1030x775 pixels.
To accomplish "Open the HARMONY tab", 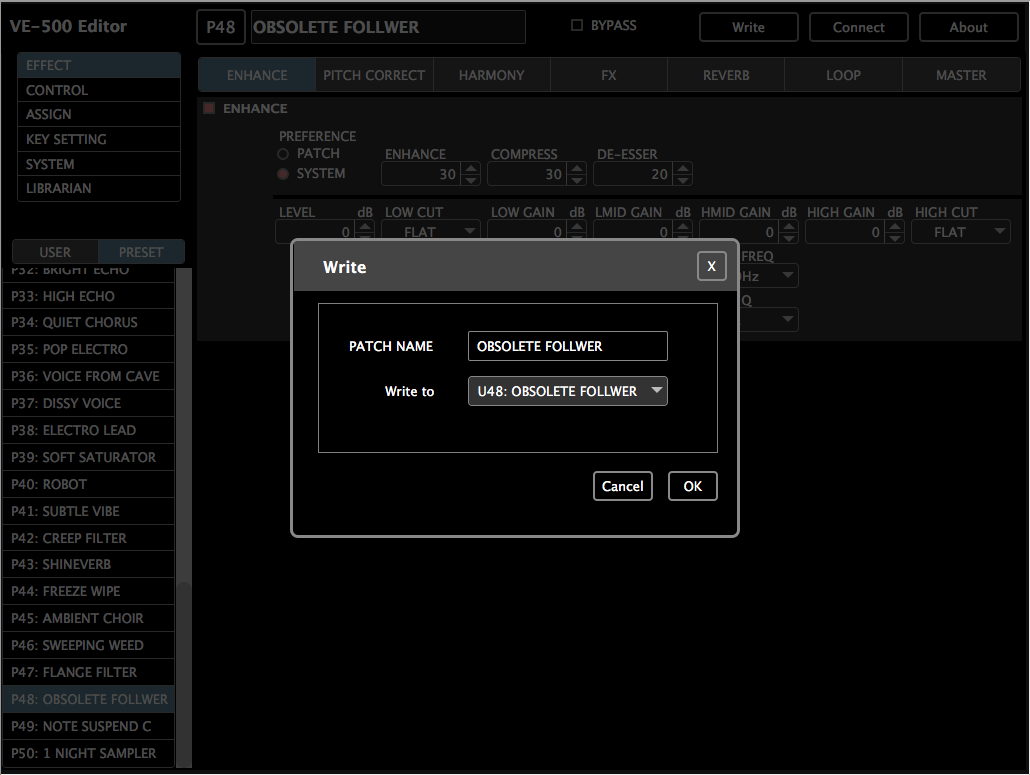I will (491, 75).
